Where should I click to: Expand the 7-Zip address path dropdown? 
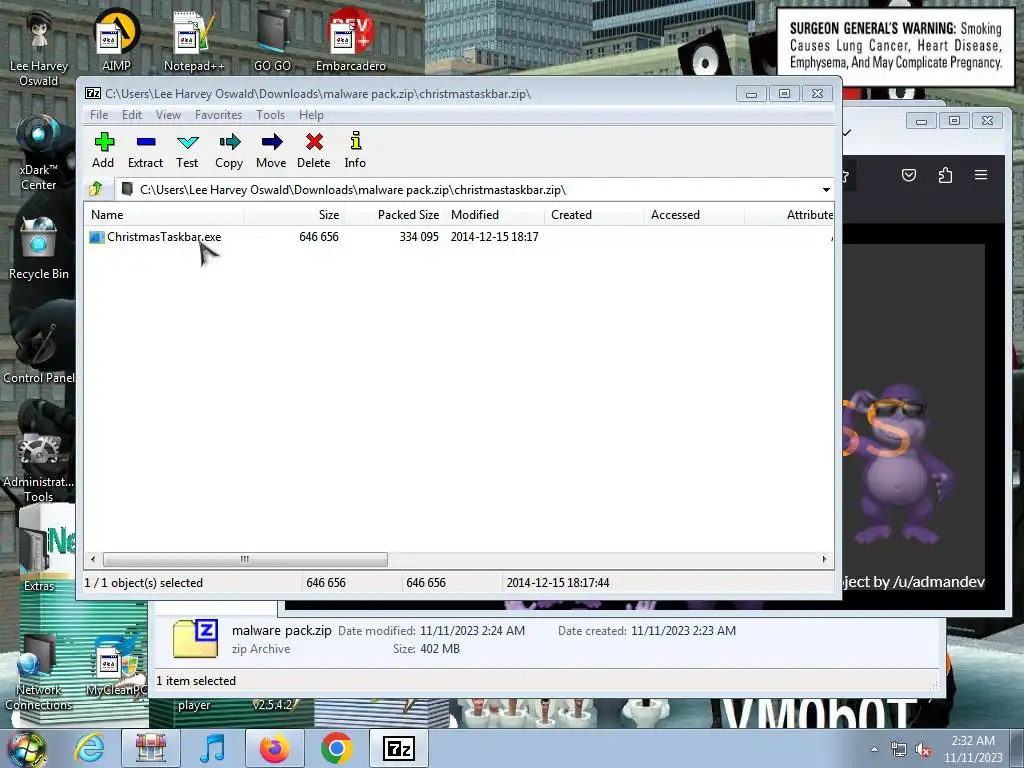coord(826,190)
